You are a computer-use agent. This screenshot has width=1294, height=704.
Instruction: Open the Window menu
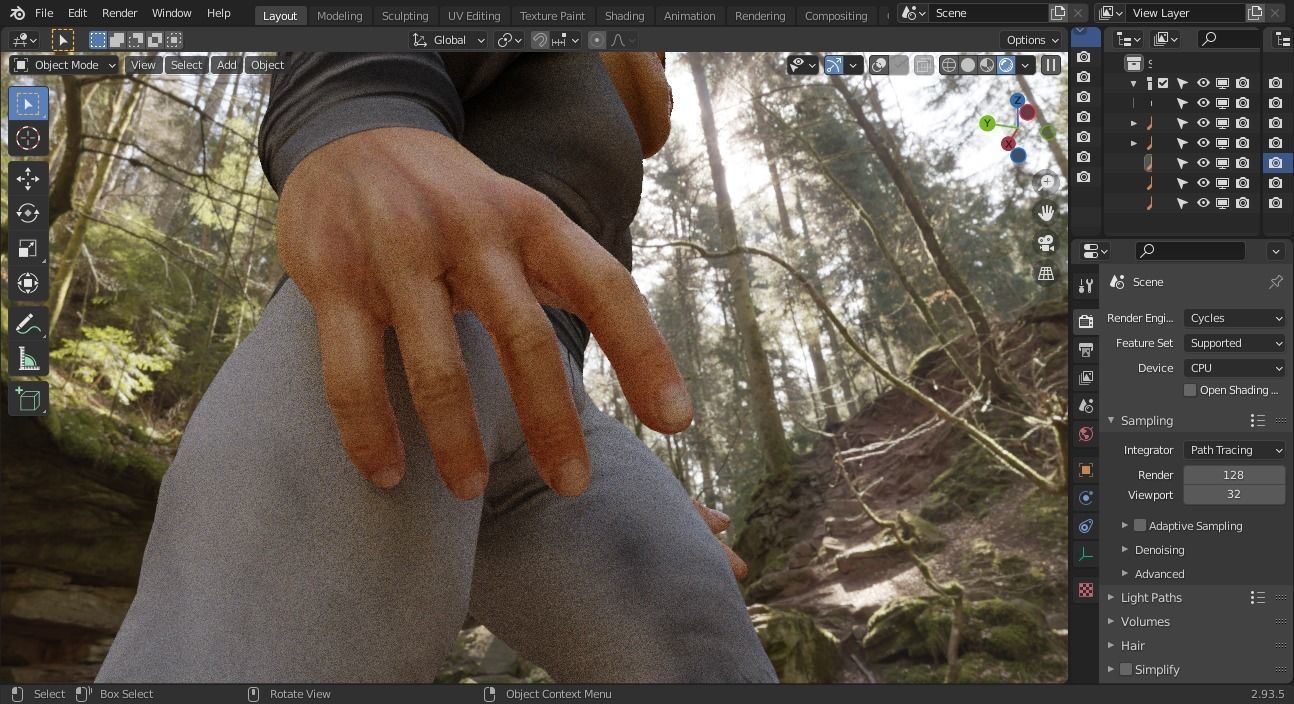[171, 13]
